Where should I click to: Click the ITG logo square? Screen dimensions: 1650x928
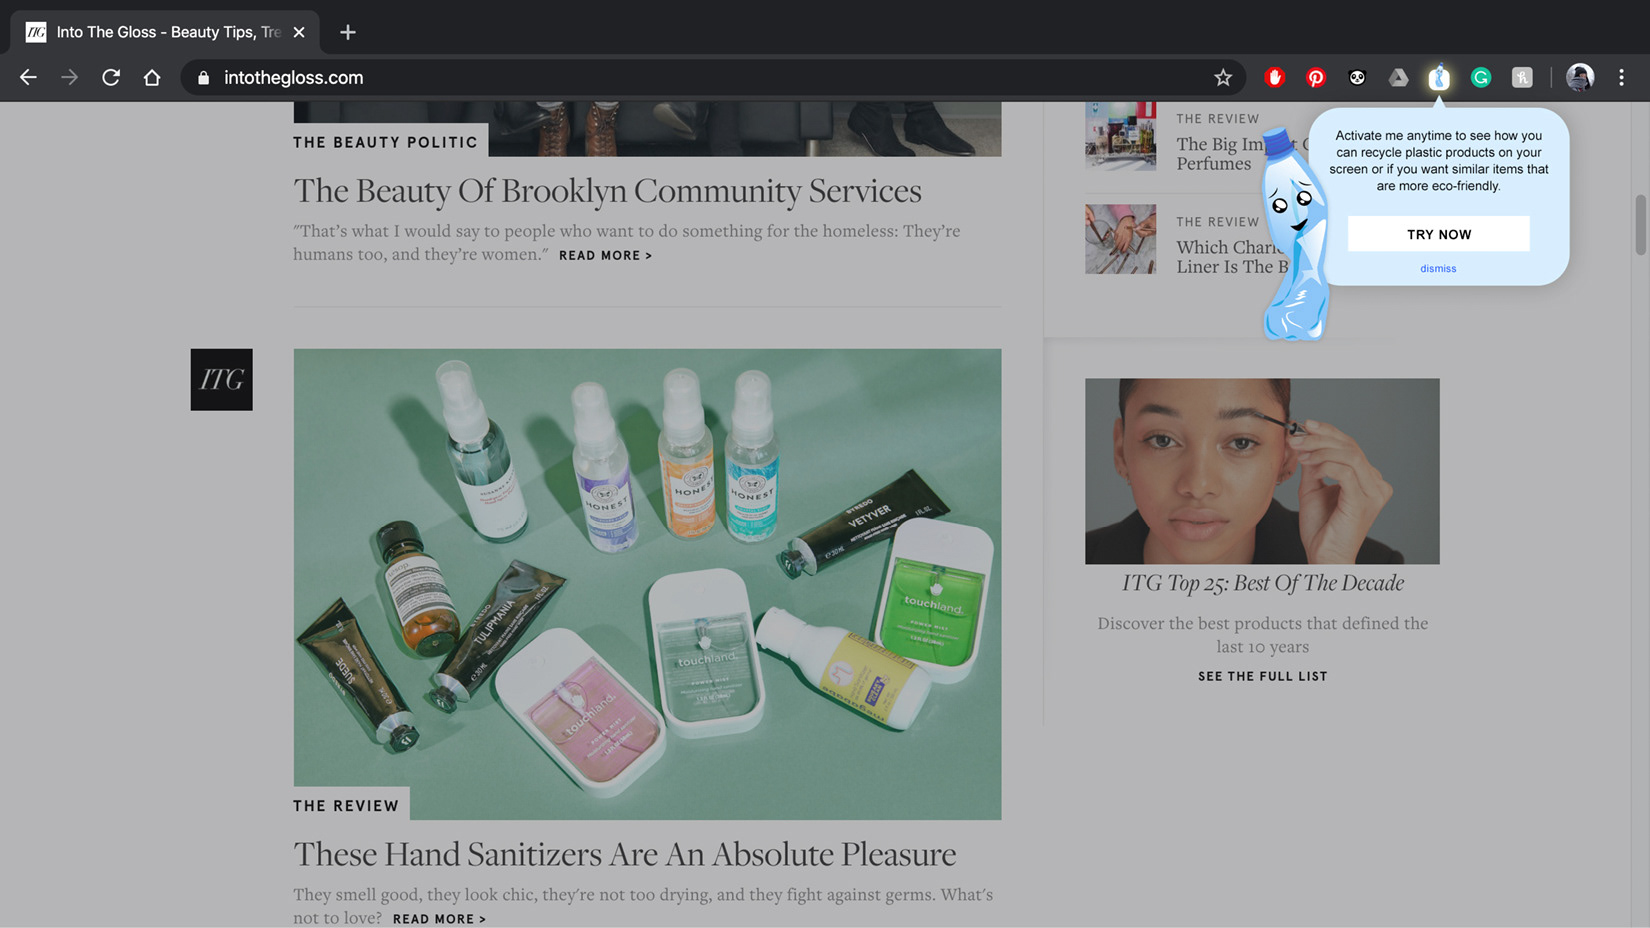point(222,379)
